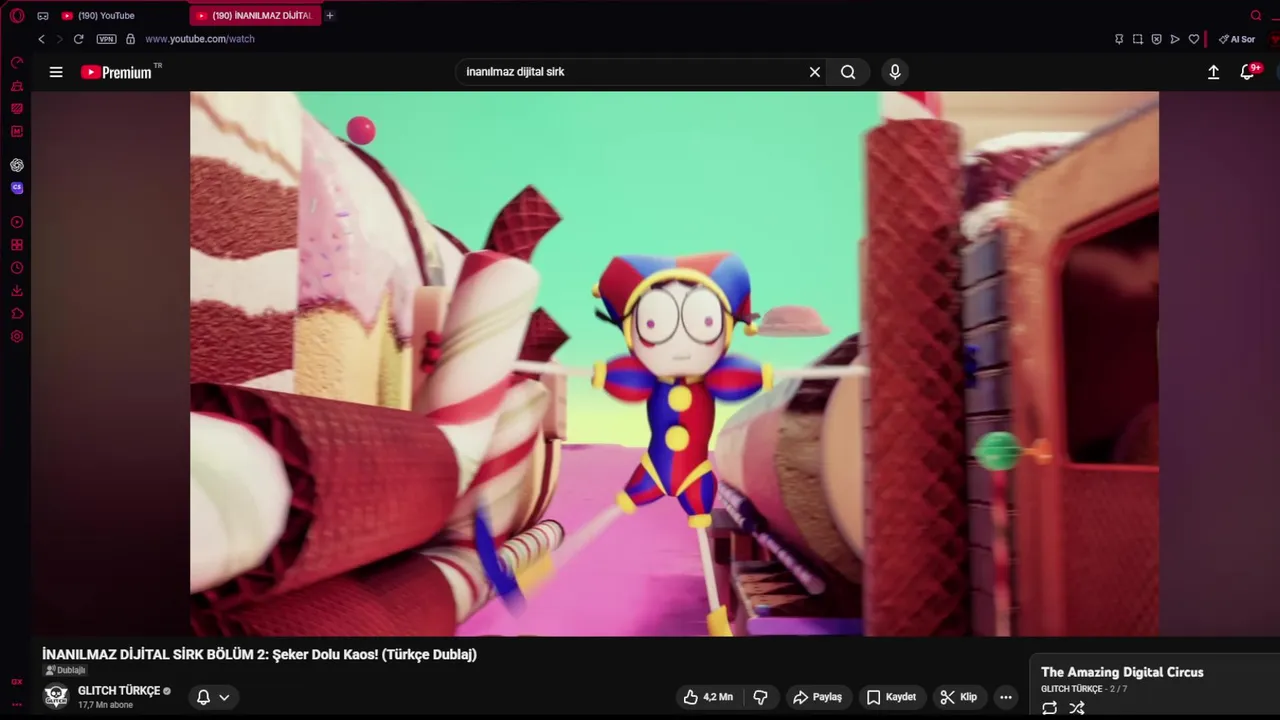Click the '17,7 Mn abone' subscriber count

pyautogui.click(x=105, y=705)
